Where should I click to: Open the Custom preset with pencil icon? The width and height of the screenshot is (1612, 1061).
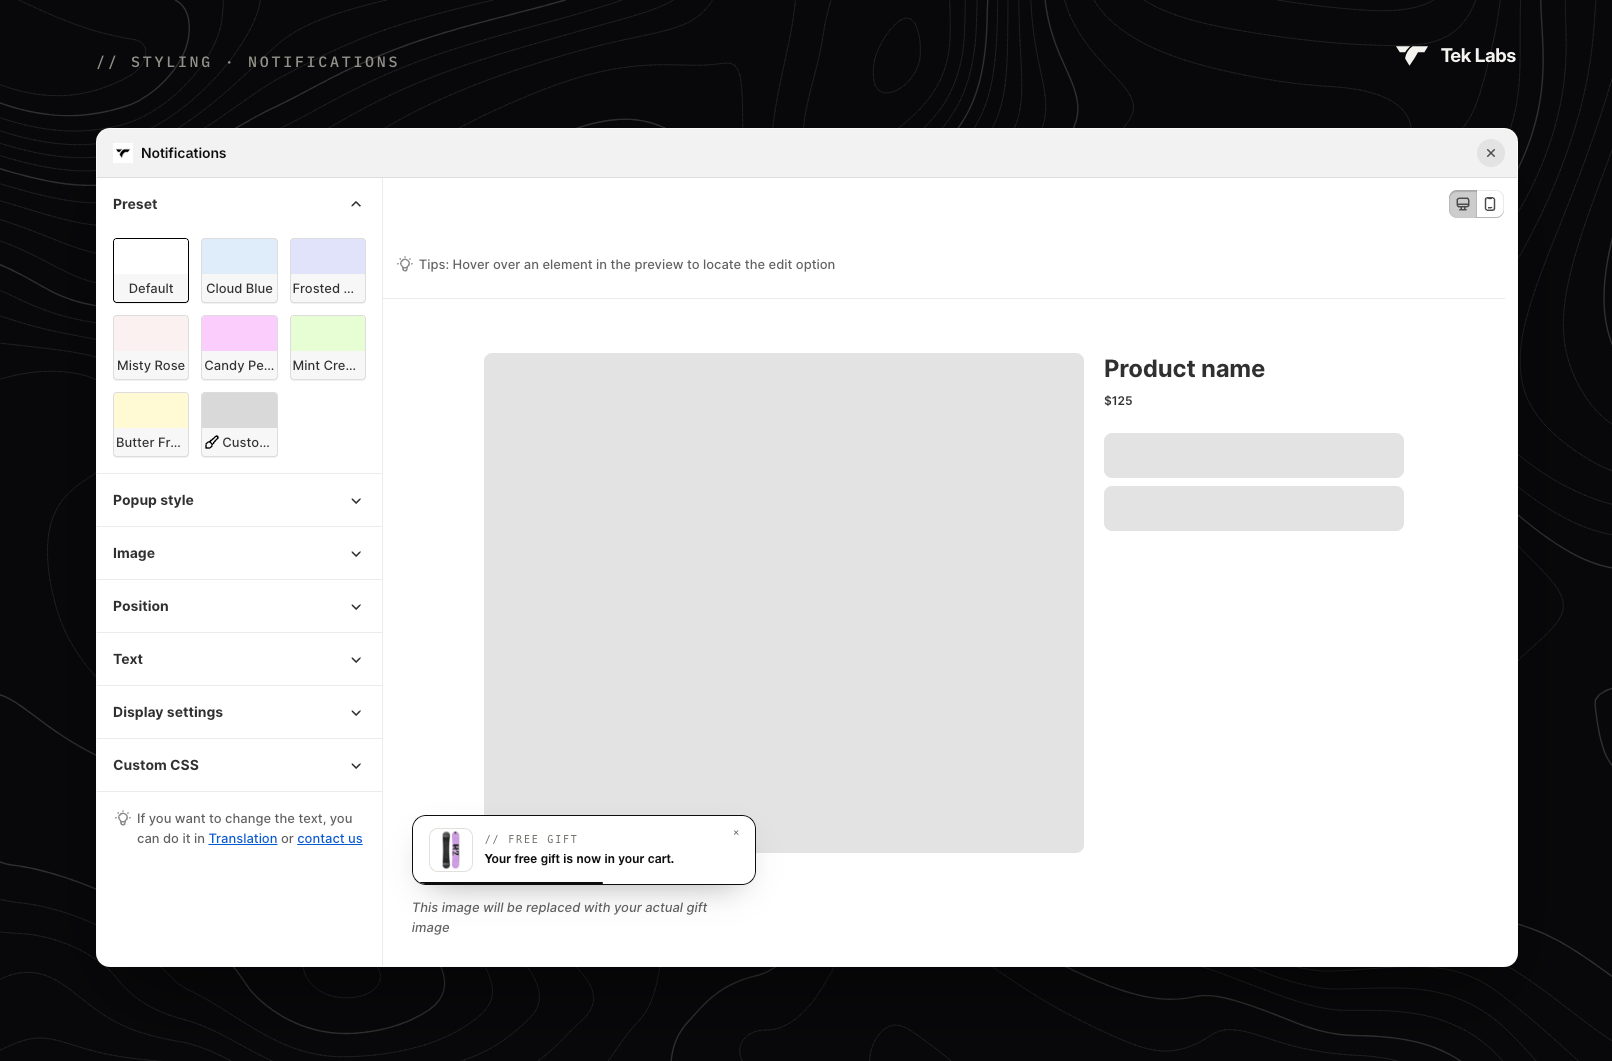coord(239,424)
